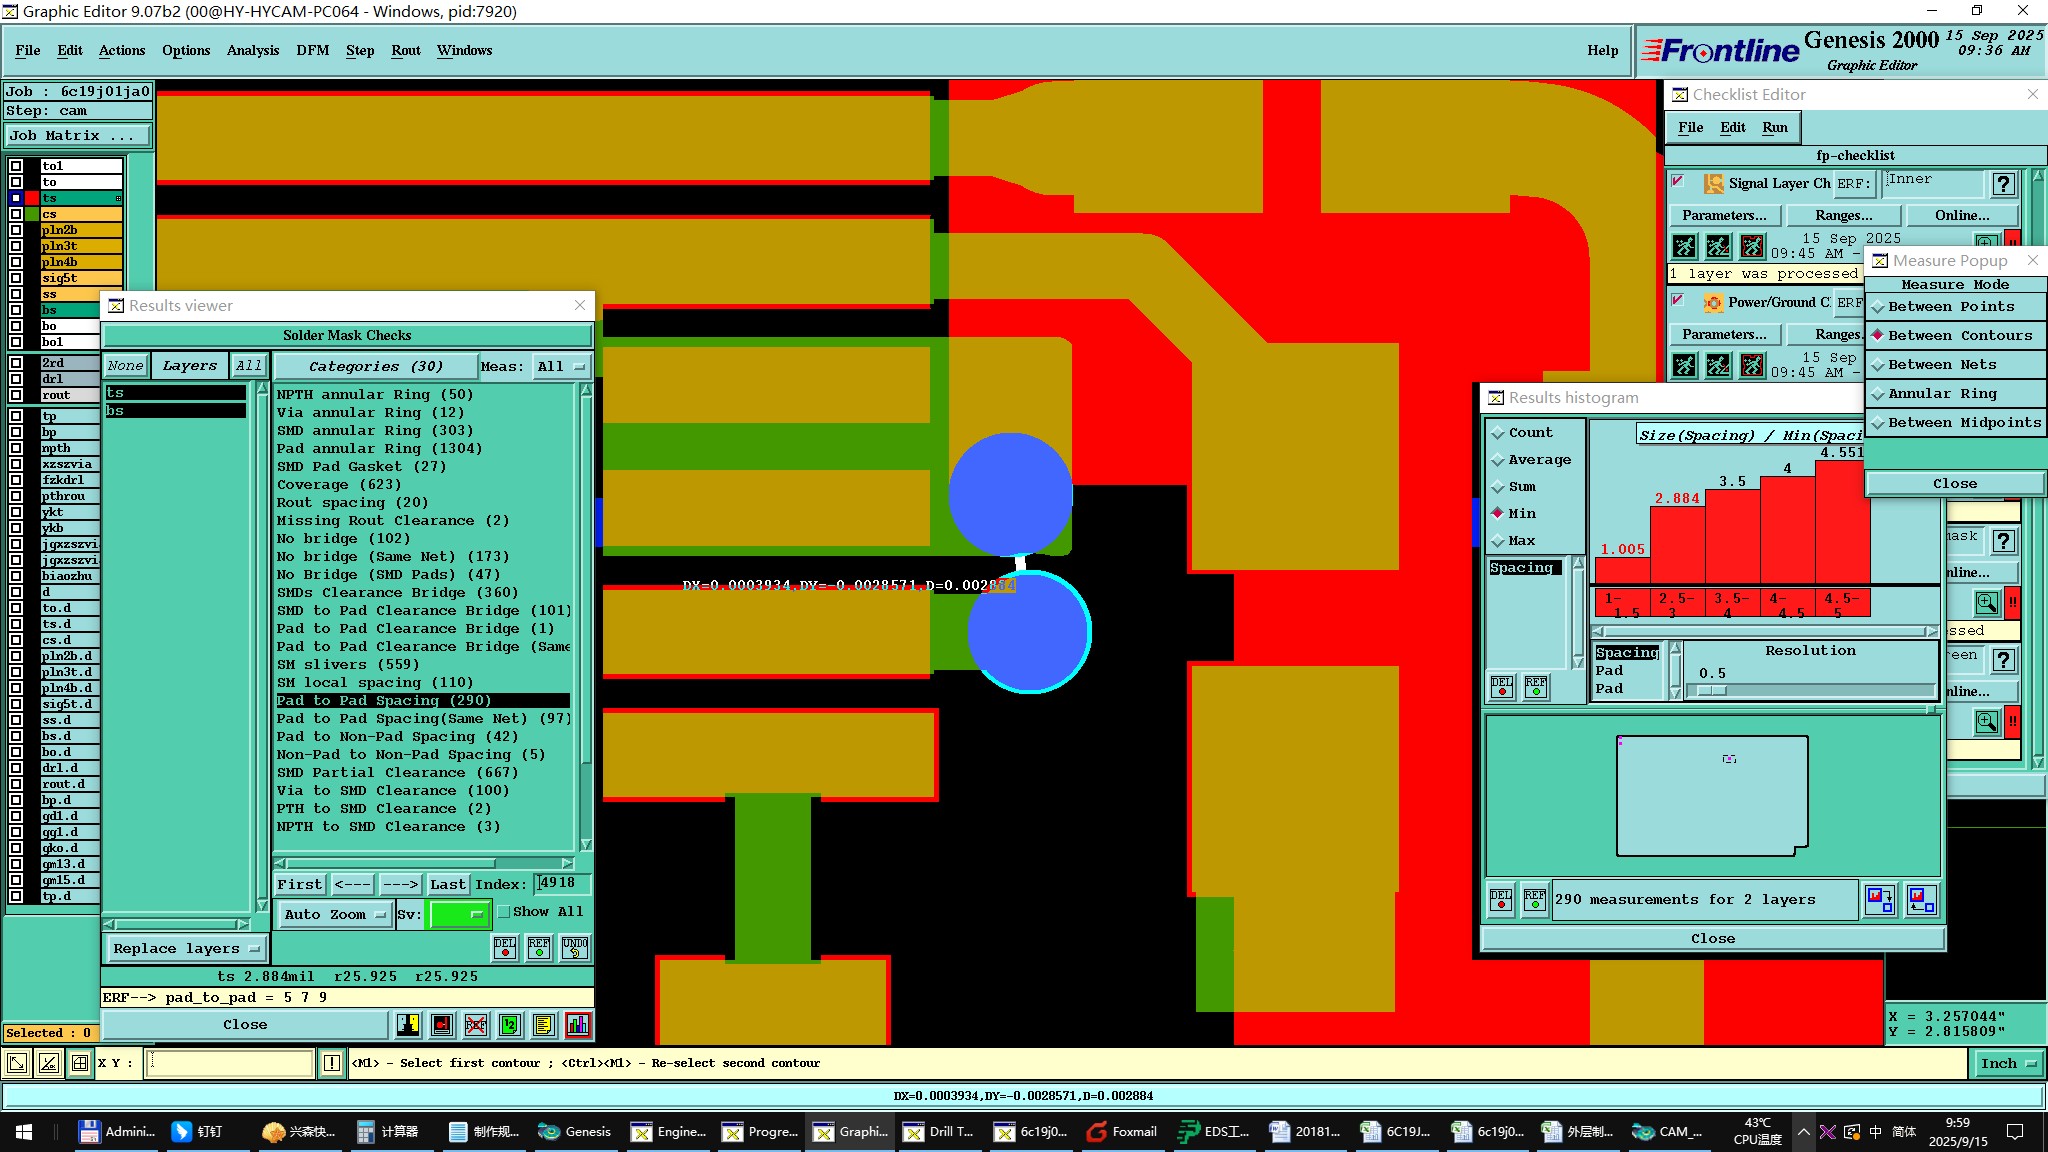Click the UNDO icon in Results viewer
2048x1152 pixels.
click(x=575, y=947)
